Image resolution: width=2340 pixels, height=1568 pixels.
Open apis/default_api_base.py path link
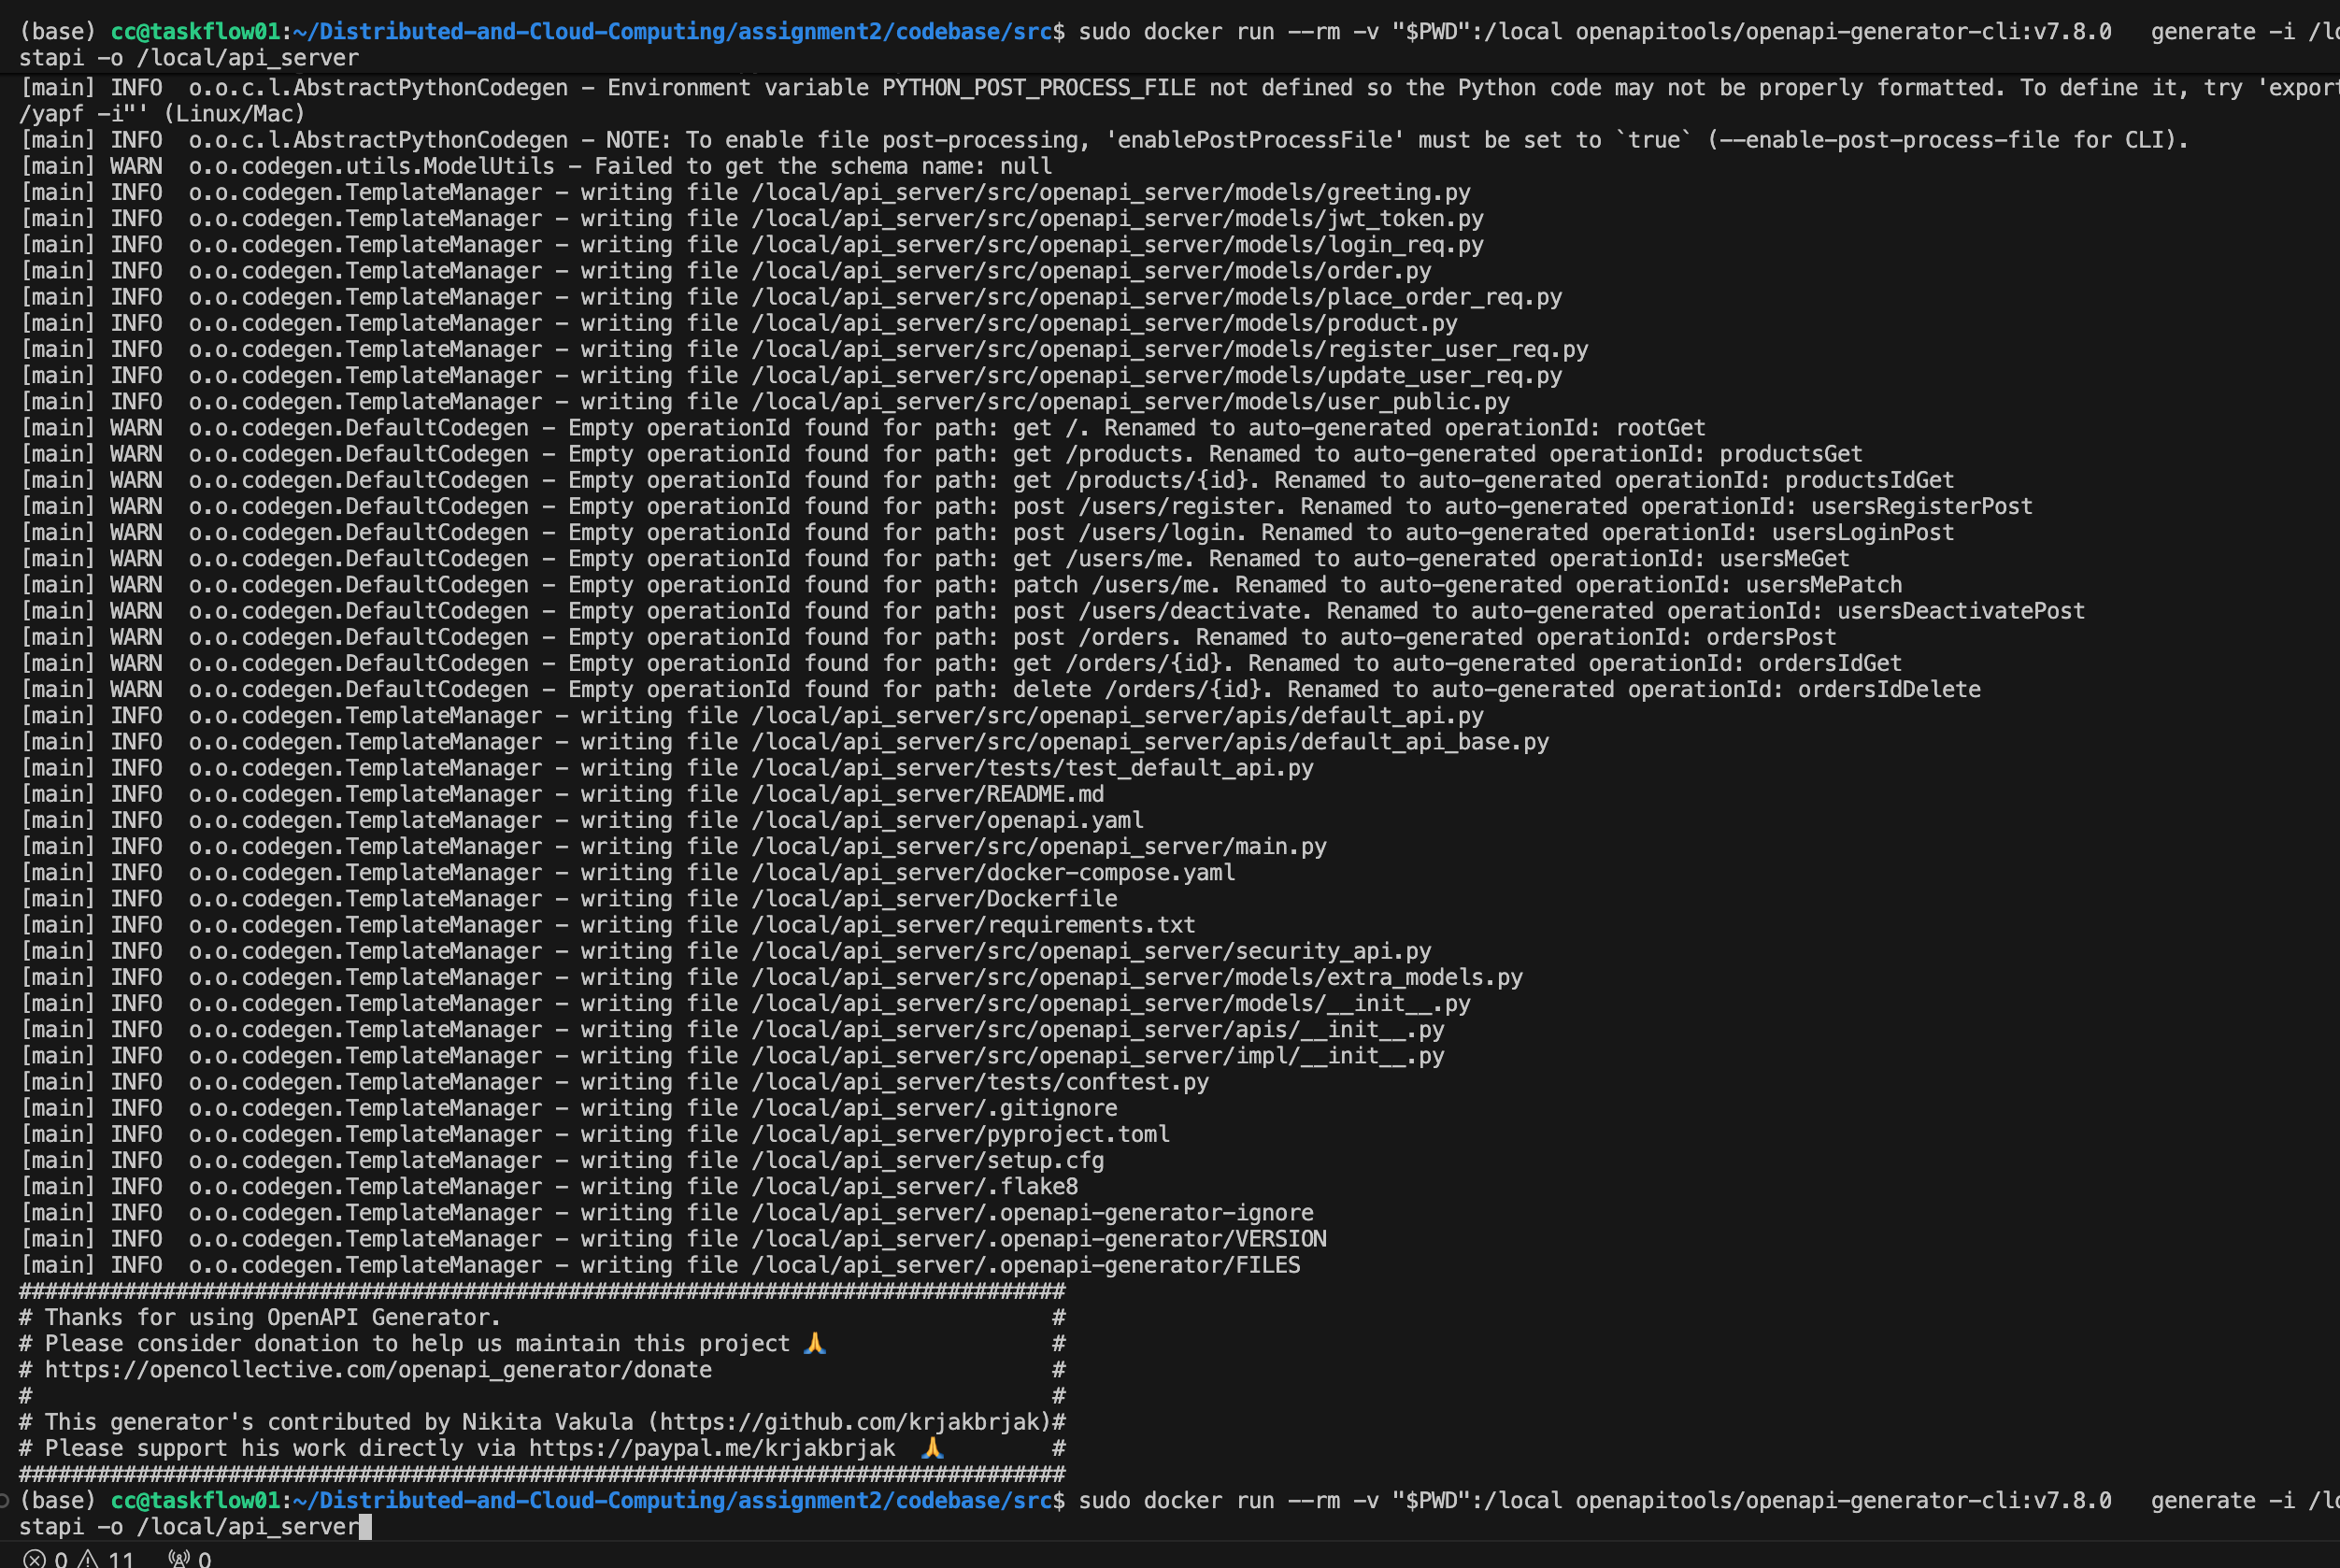coord(1149,741)
